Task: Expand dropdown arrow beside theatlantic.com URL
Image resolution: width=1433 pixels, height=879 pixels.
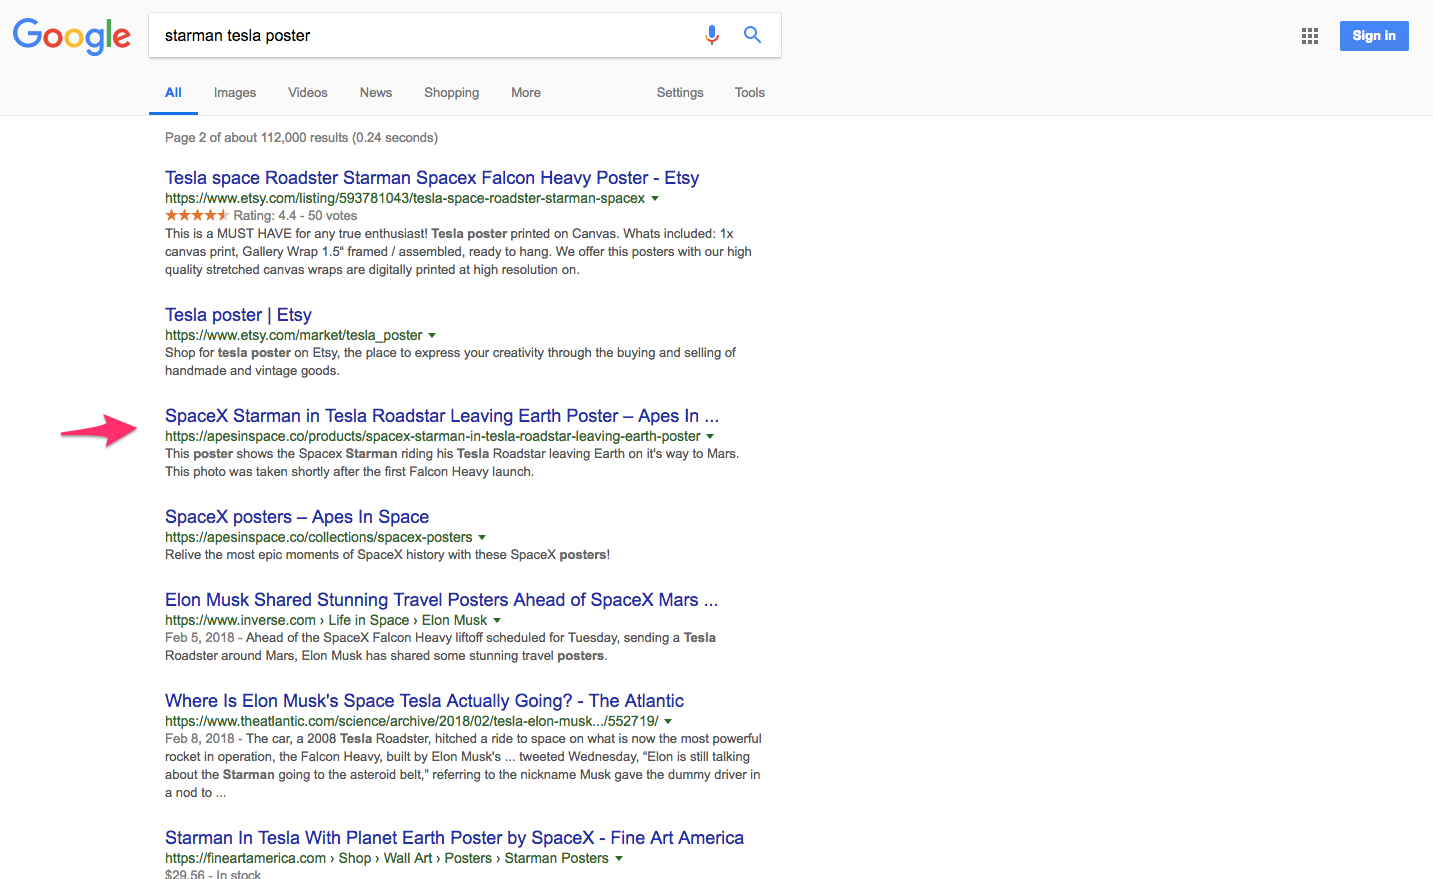Action: (x=668, y=722)
